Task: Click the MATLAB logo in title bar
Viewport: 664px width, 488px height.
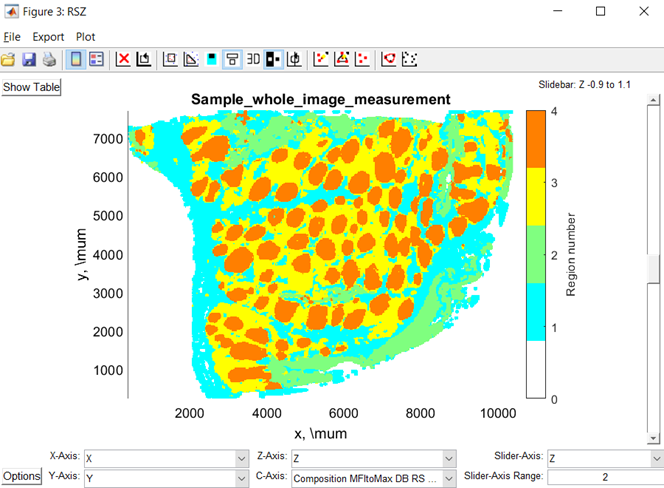Action: click(x=11, y=11)
